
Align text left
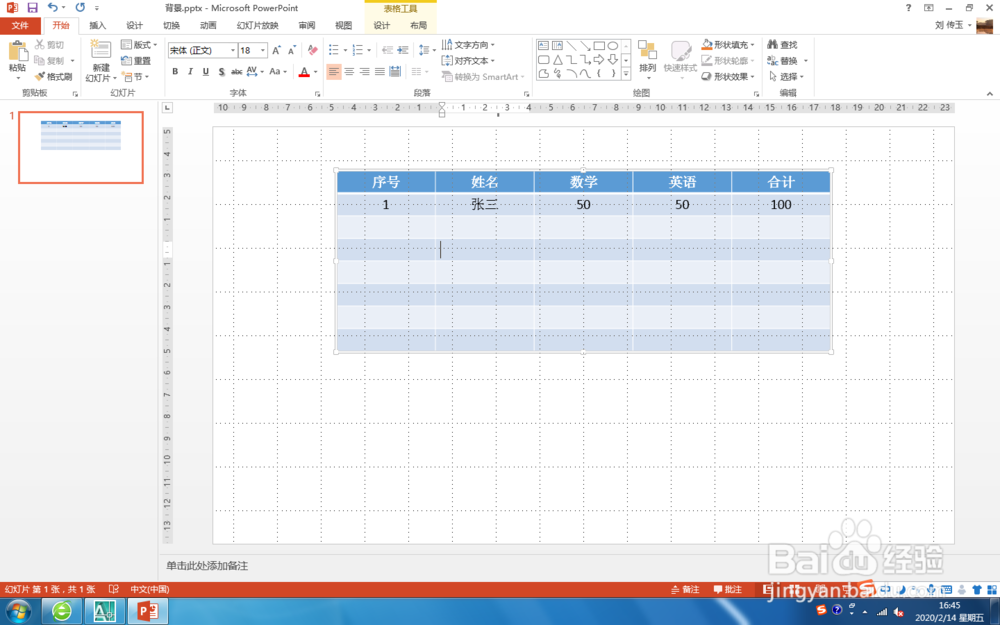[x=334, y=71]
